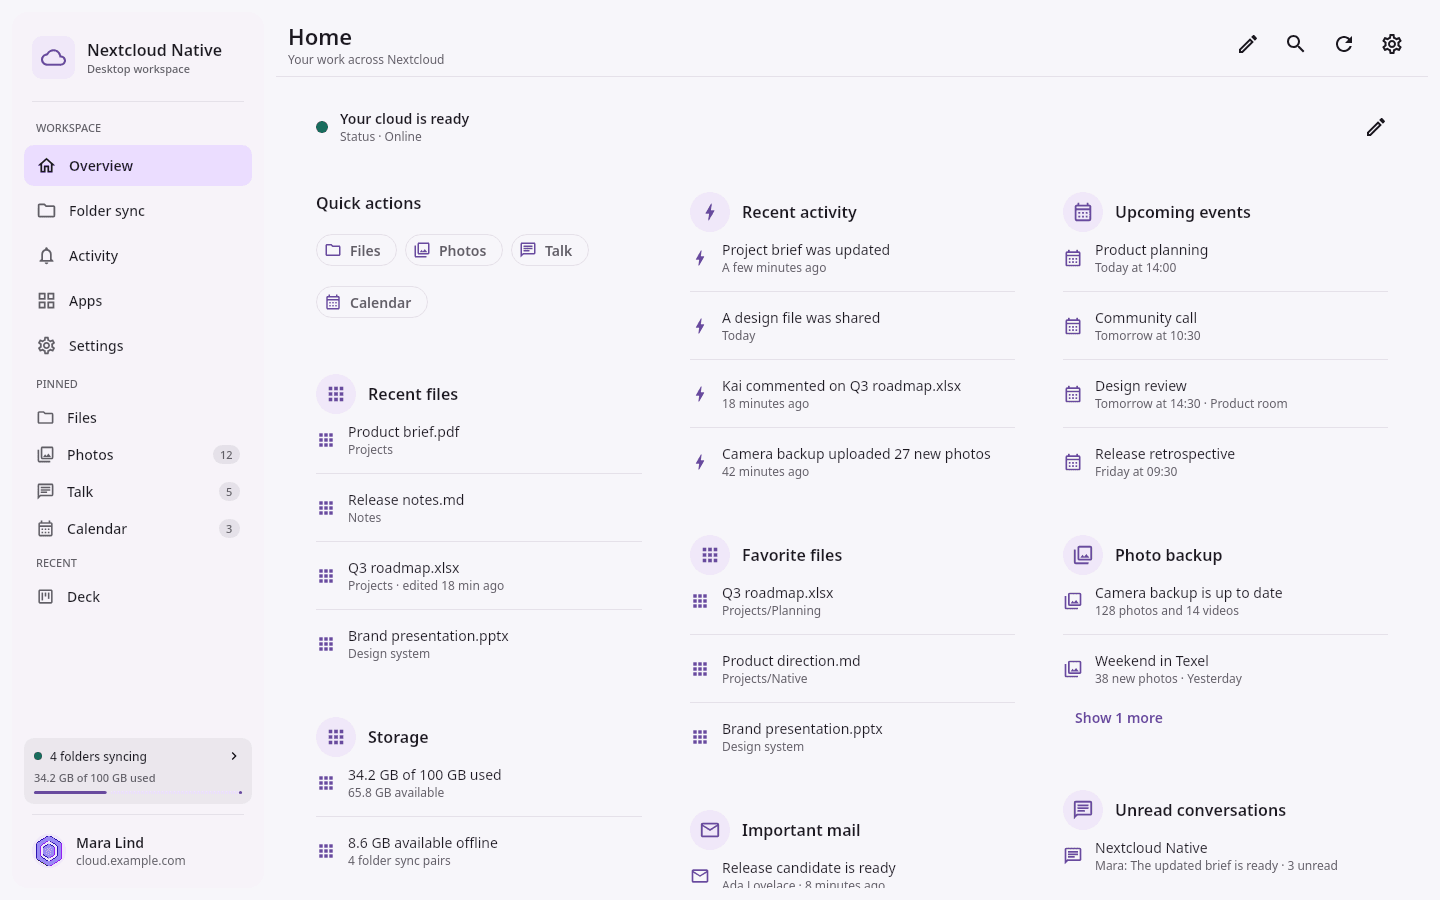This screenshot has width=1440, height=900.
Task: Click the Unread conversations chat icon
Action: (1083, 810)
